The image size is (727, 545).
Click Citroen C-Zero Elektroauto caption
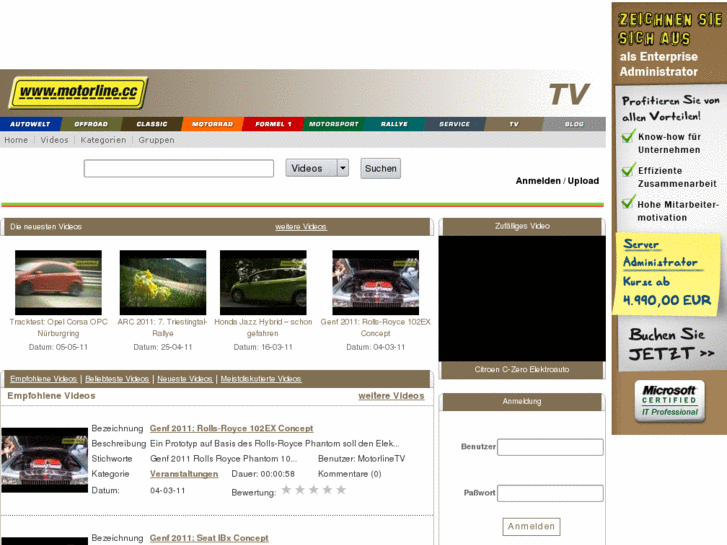522,370
